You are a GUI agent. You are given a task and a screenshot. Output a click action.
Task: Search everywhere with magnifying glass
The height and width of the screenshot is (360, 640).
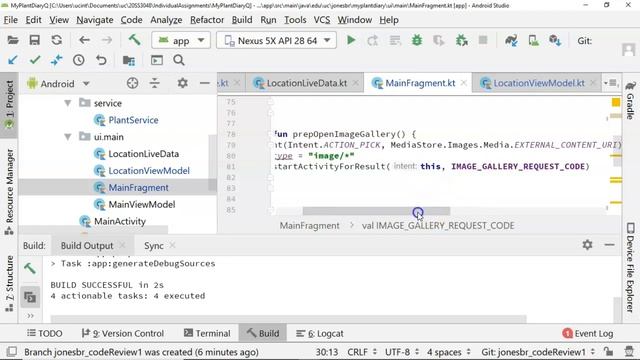[179, 60]
